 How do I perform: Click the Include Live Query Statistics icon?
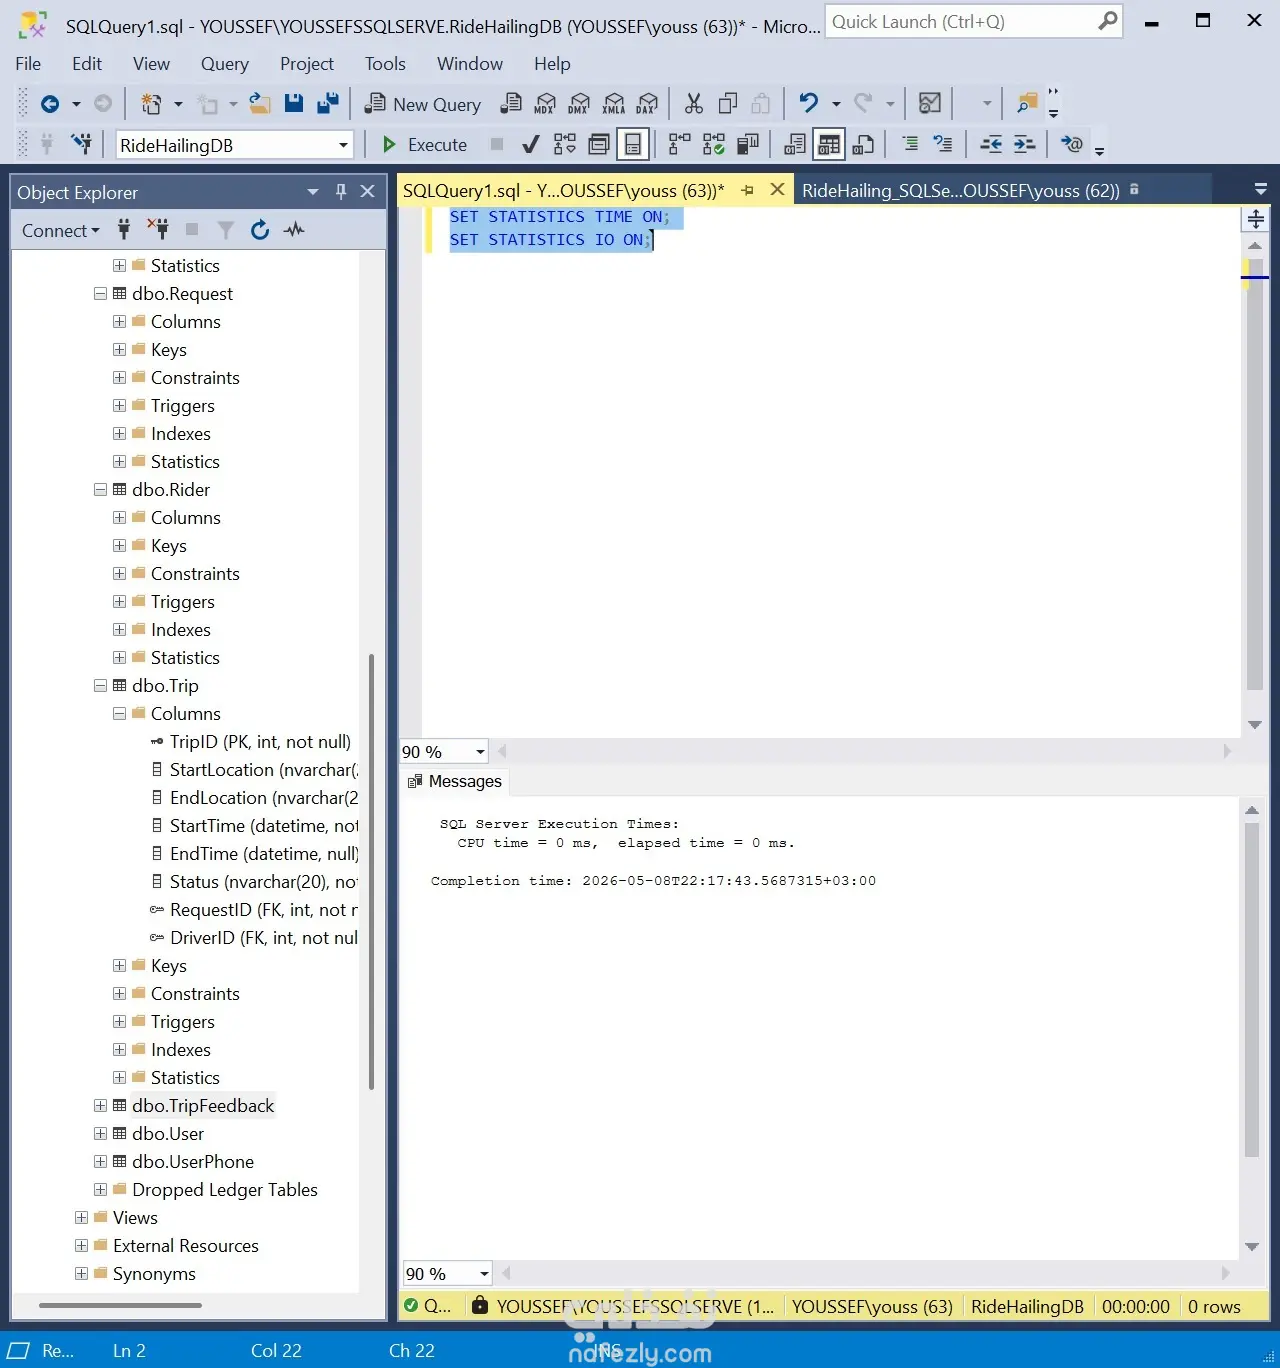[x=713, y=144]
